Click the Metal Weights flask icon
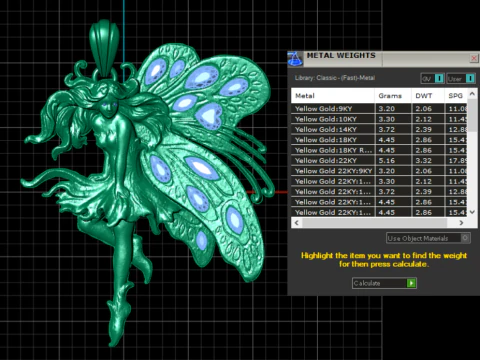The height and width of the screenshot is (360, 480). coord(295,59)
